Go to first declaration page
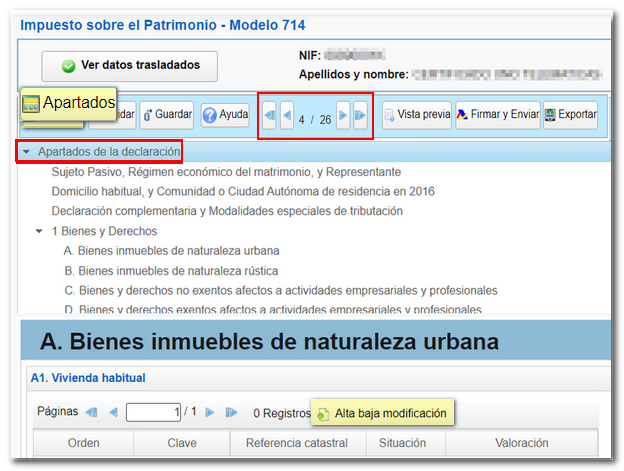The width and height of the screenshot is (624, 471). point(270,118)
